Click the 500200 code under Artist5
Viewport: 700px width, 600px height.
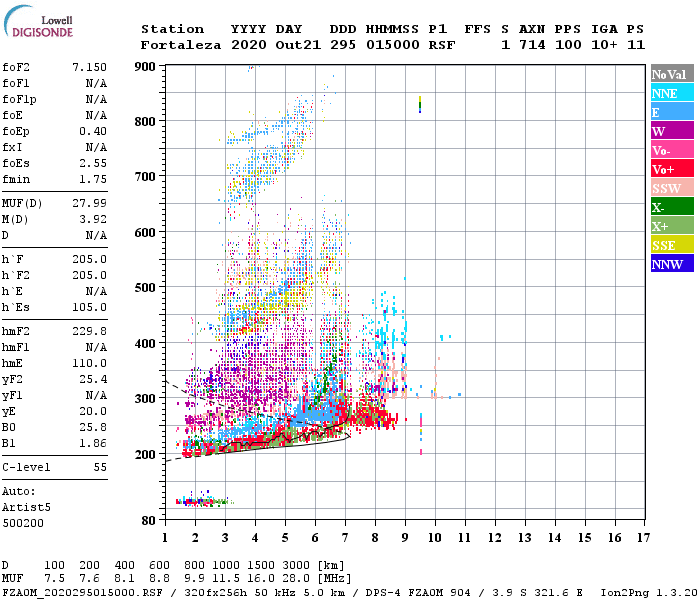pyautogui.click(x=23, y=523)
